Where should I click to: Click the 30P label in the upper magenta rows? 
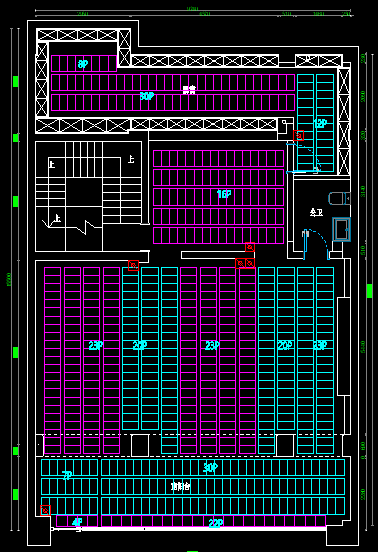(147, 96)
